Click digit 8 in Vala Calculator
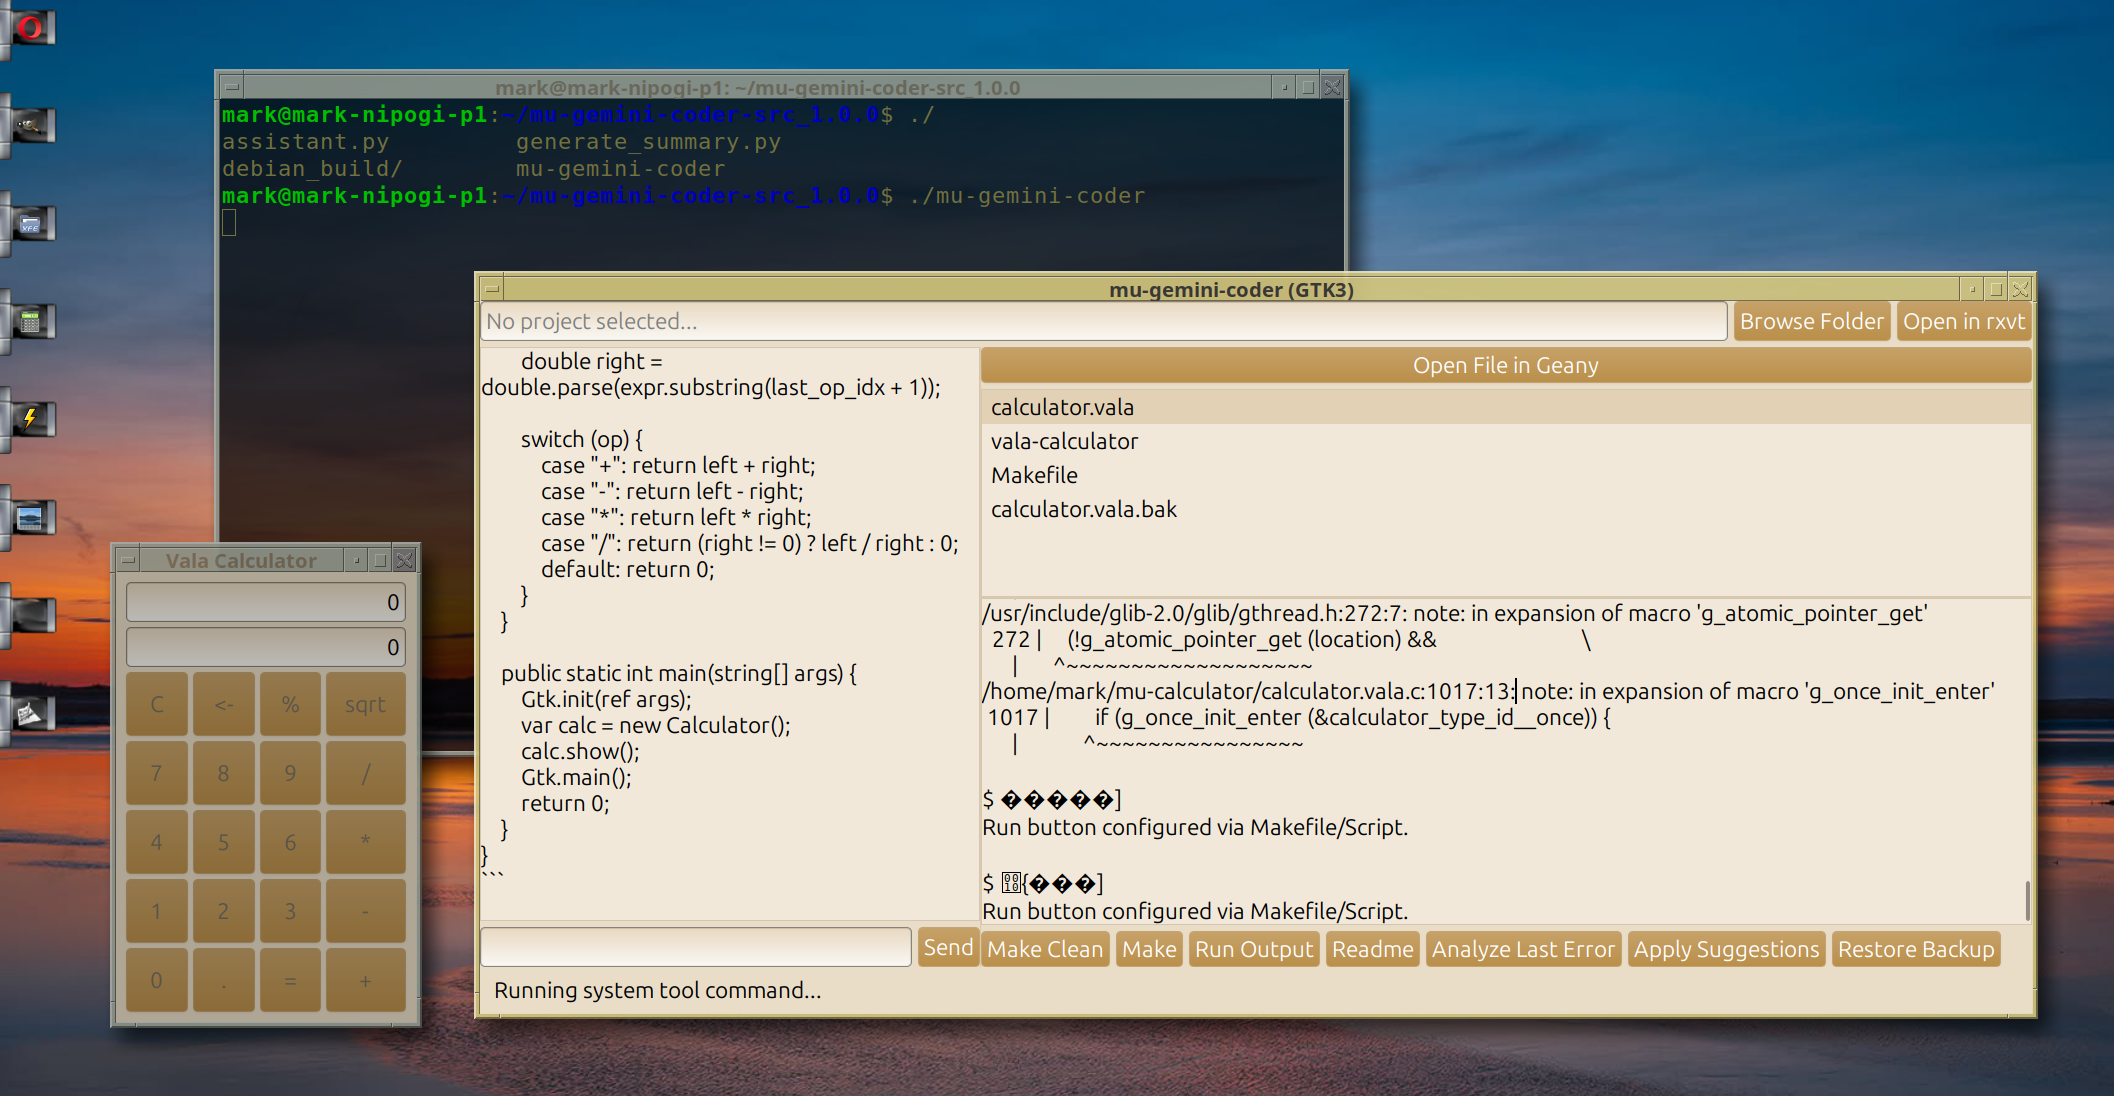The height and width of the screenshot is (1096, 2114). click(223, 773)
